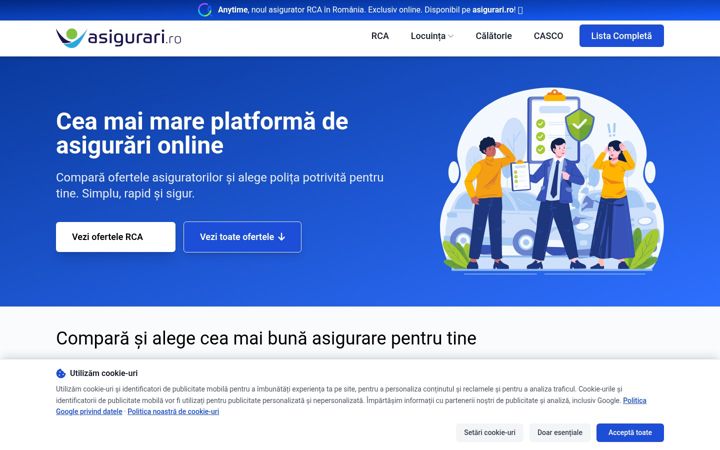Choose Doar esențiale cookies
The image size is (720, 450).
[560, 433]
